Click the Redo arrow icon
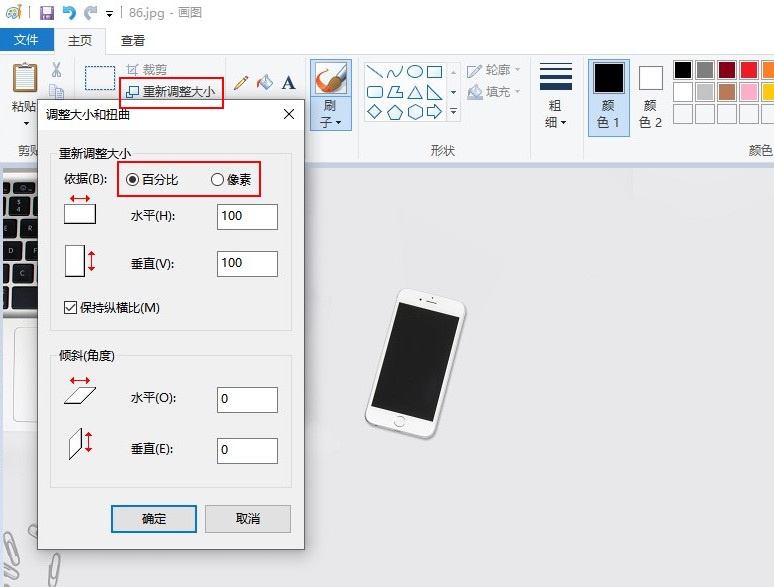Screen dimensions: 774x587 90,12
